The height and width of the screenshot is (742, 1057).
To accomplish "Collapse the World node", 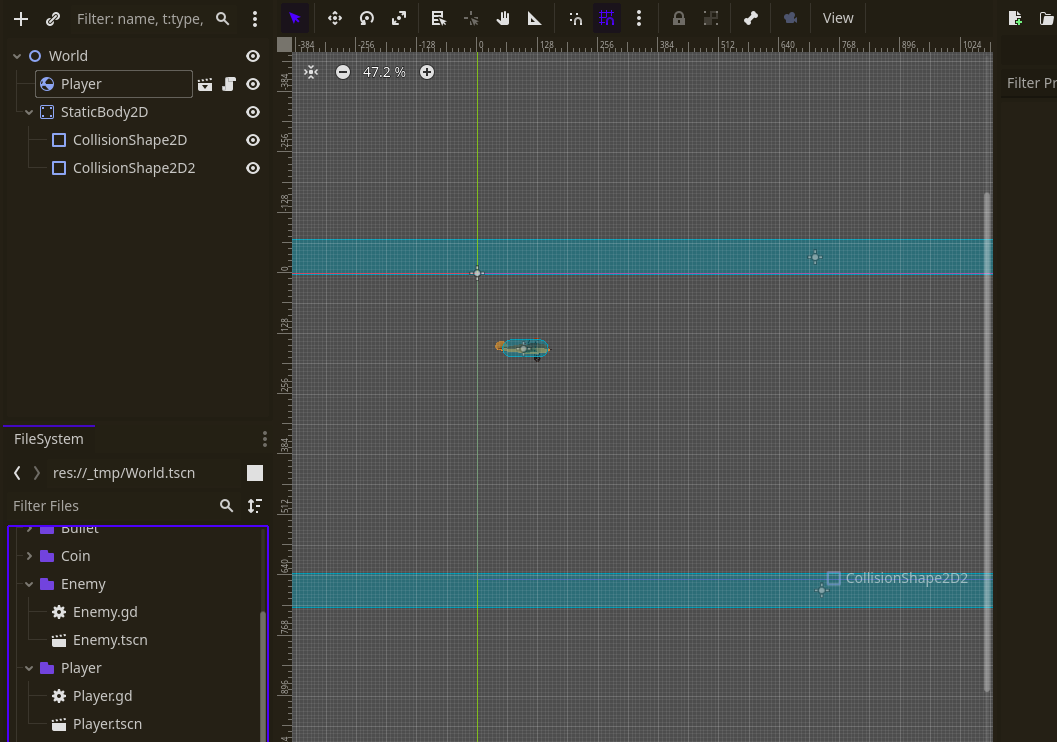I will 16,56.
